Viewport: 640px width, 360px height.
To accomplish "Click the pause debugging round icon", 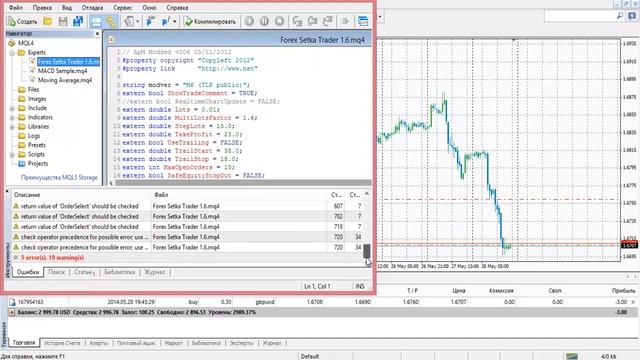I will 264,22.
